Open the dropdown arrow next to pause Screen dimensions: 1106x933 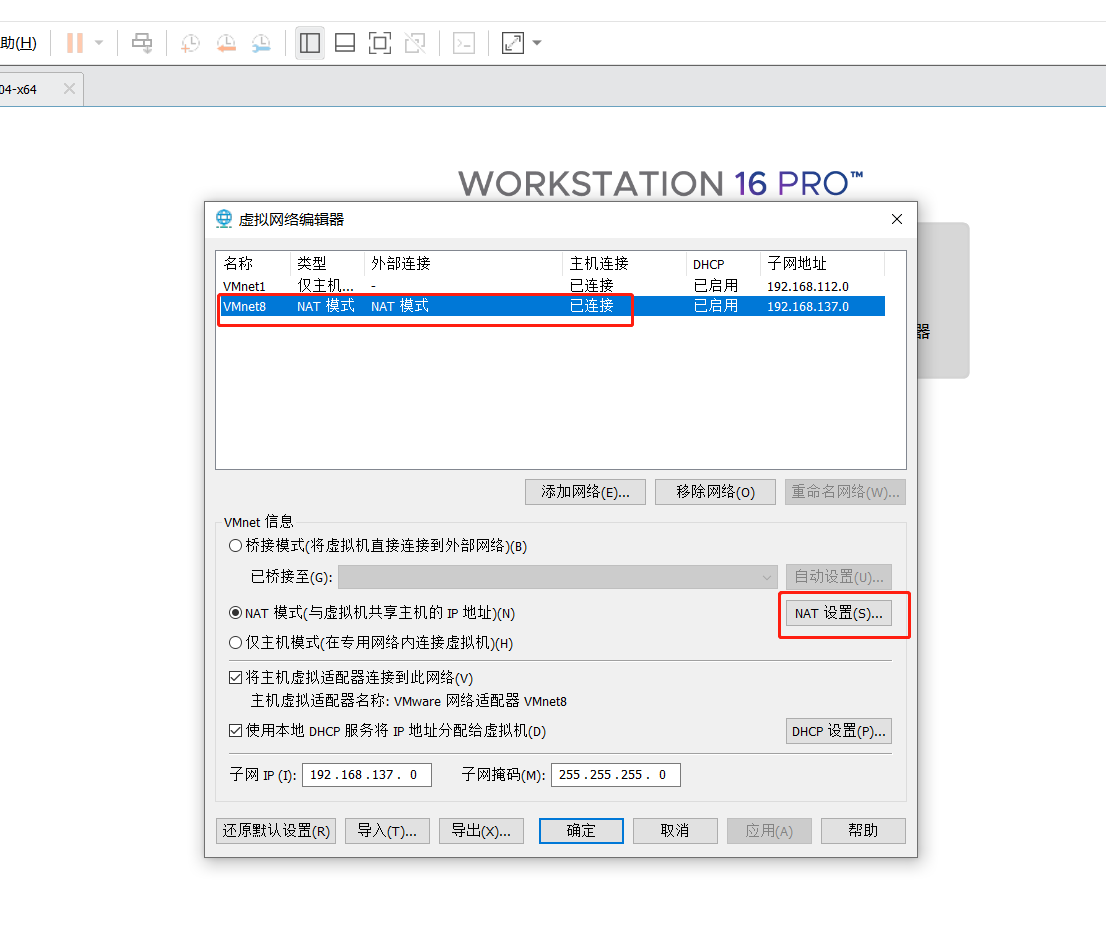pyautogui.click(x=99, y=43)
